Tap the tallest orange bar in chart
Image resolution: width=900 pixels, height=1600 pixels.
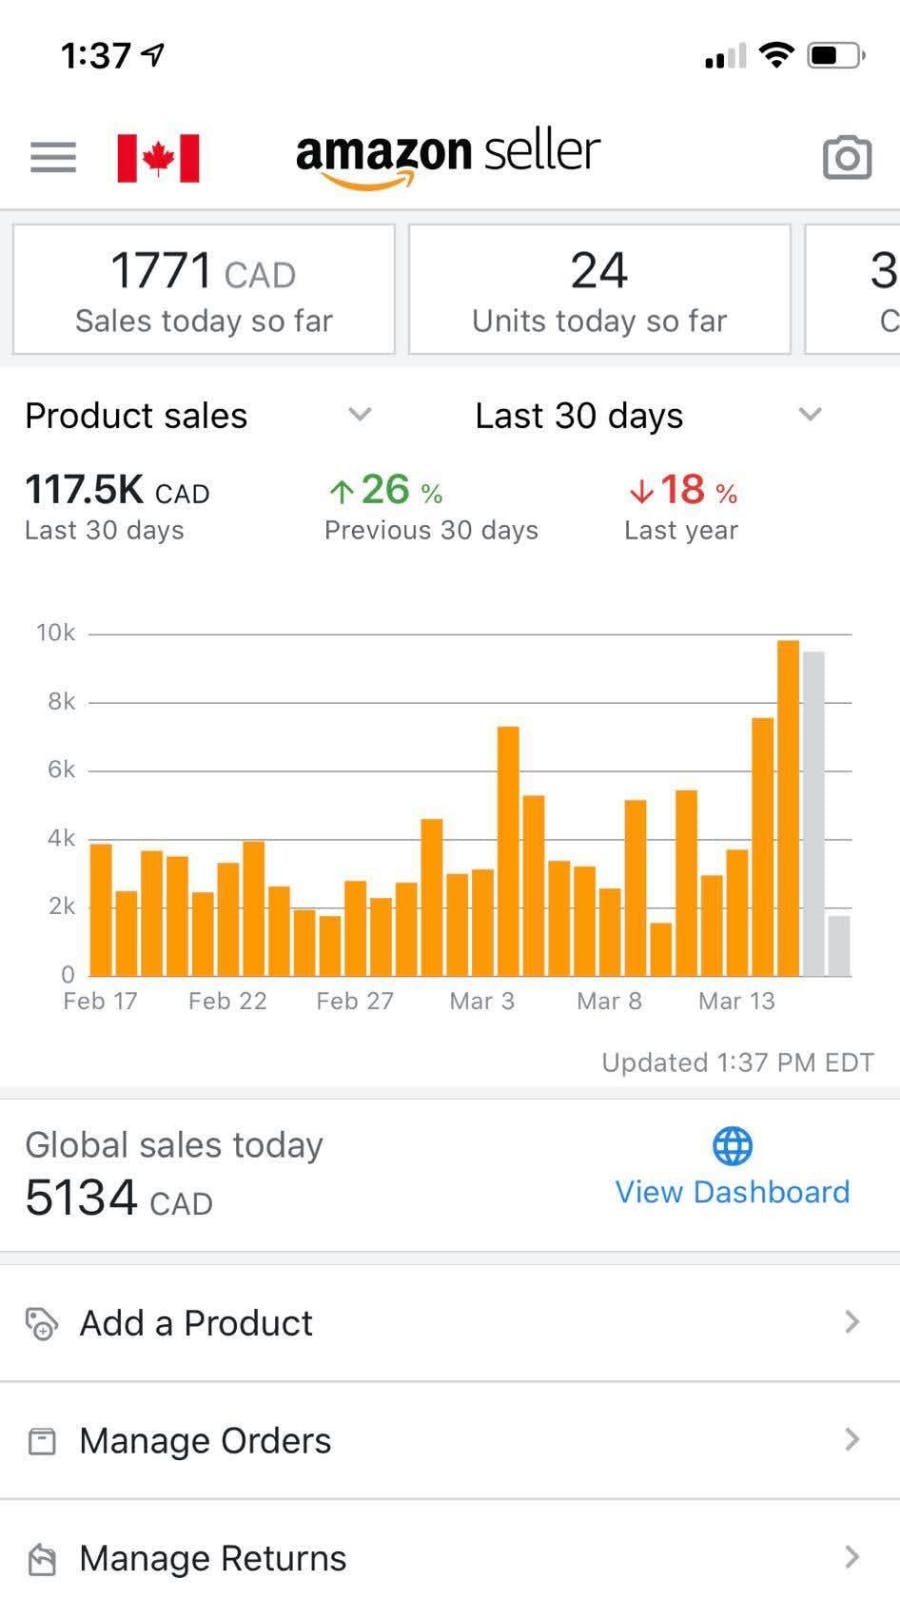pyautogui.click(x=788, y=810)
